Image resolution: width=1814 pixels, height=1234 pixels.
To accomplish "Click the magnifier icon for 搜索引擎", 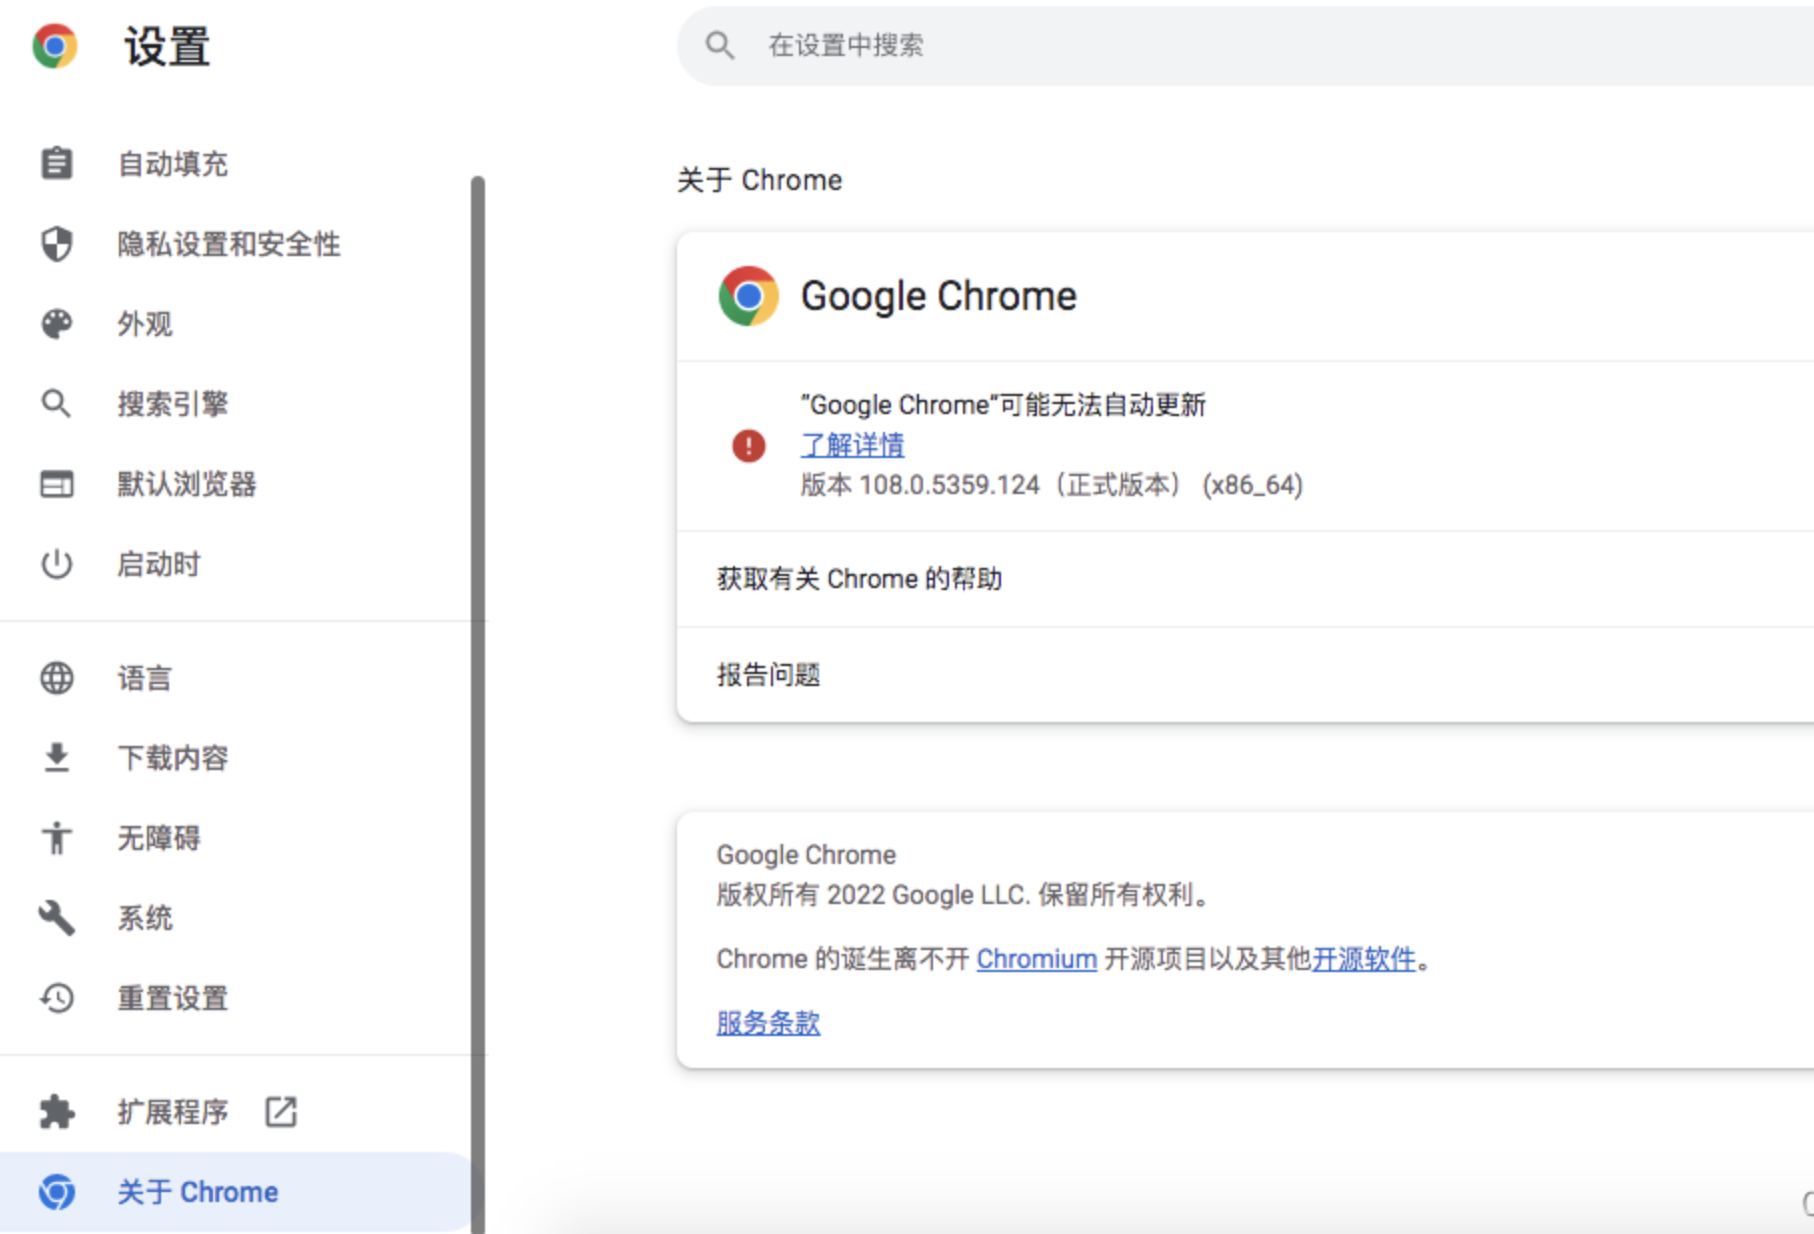I will coord(56,404).
